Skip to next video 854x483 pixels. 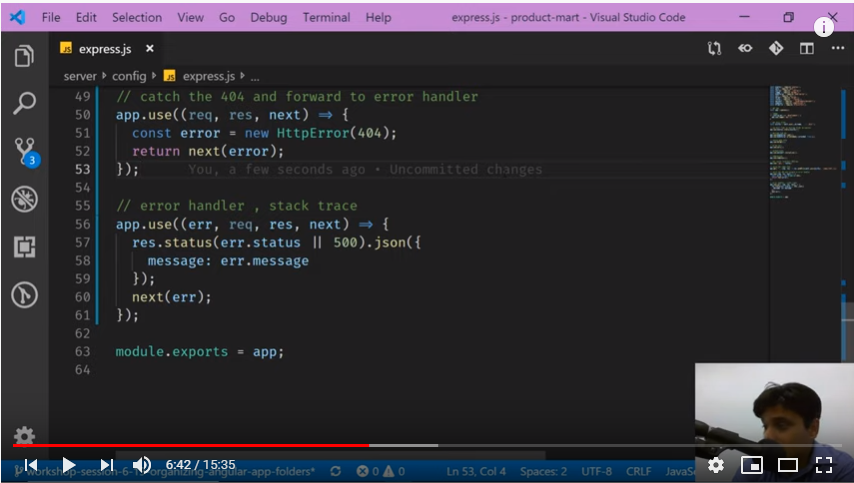(x=105, y=464)
